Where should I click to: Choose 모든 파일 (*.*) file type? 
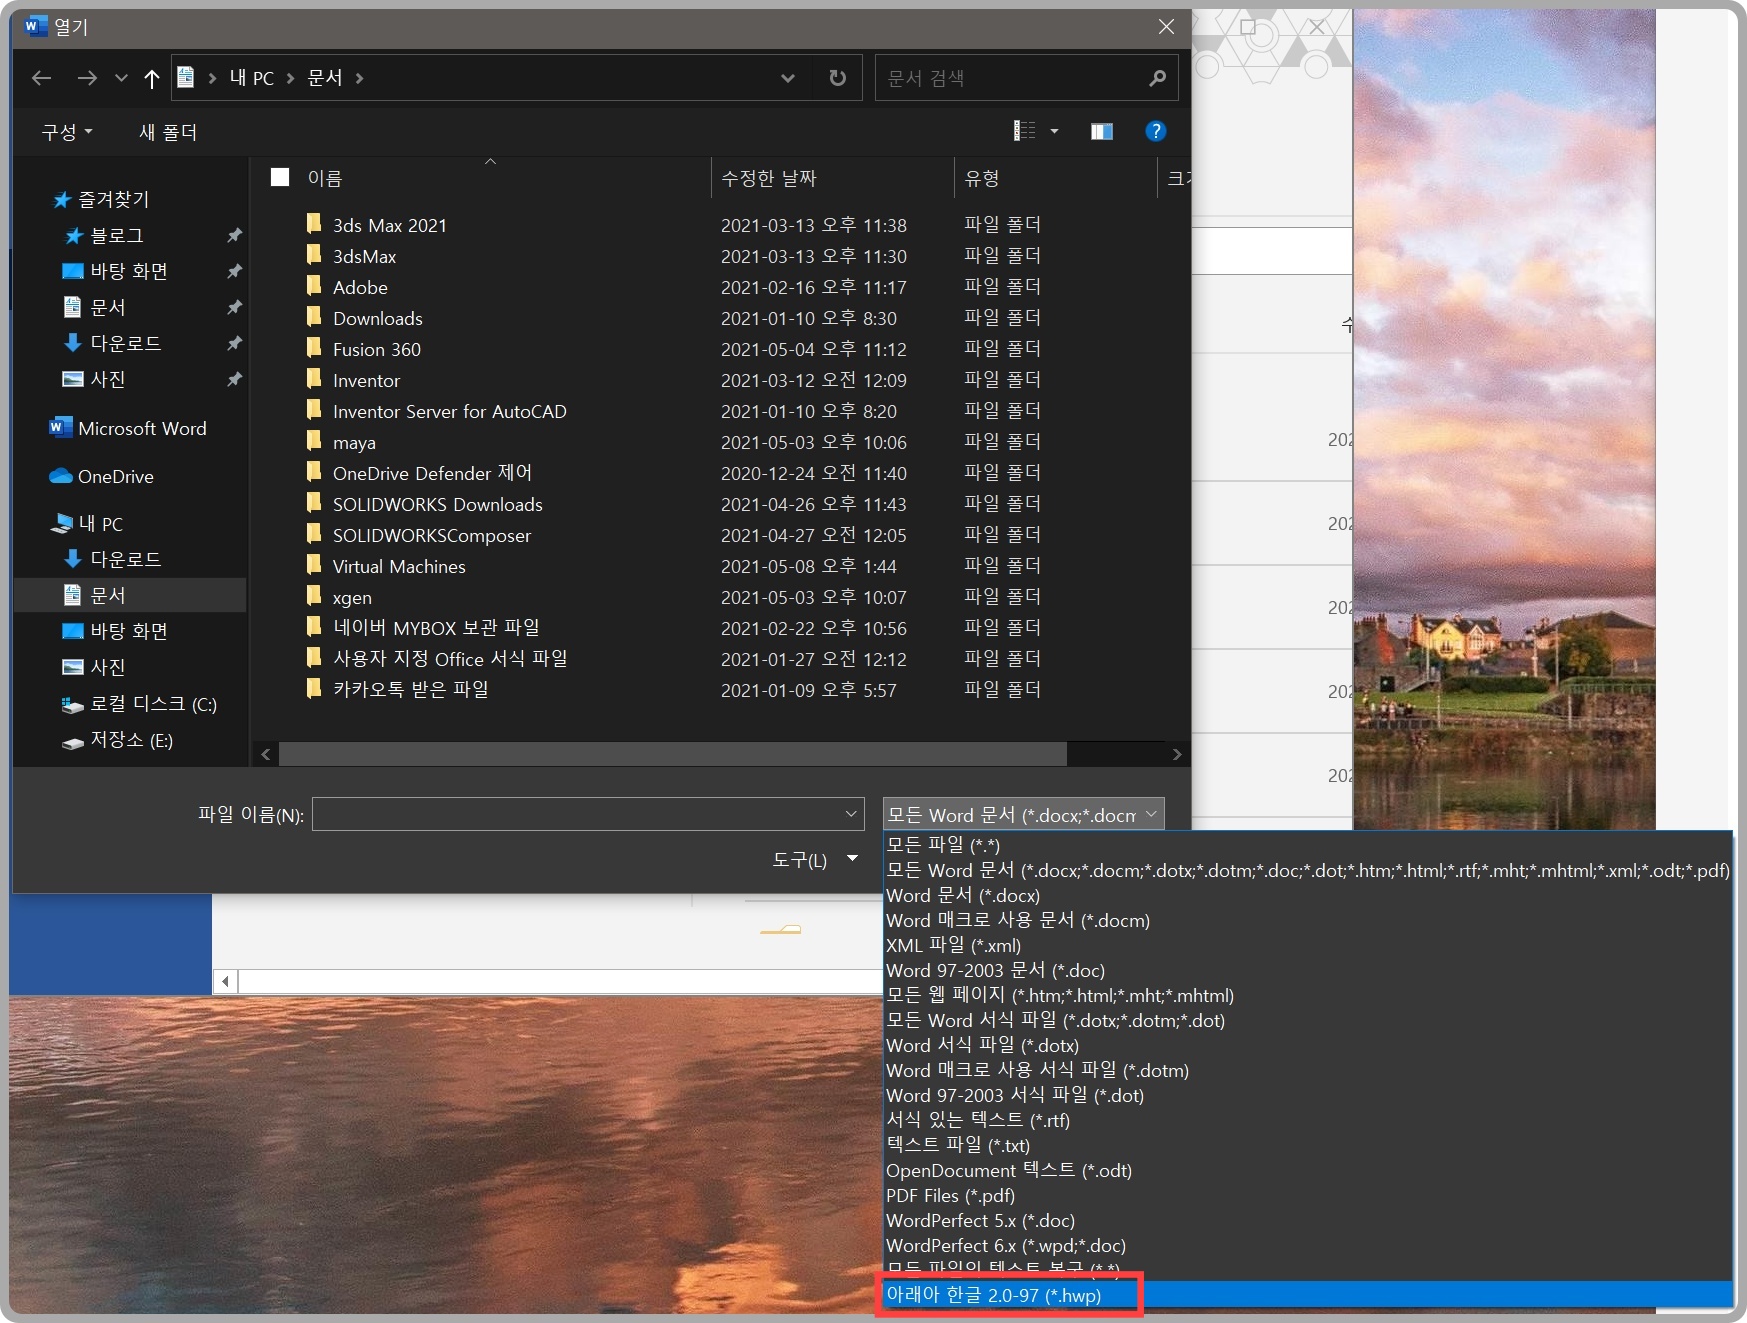click(x=943, y=845)
